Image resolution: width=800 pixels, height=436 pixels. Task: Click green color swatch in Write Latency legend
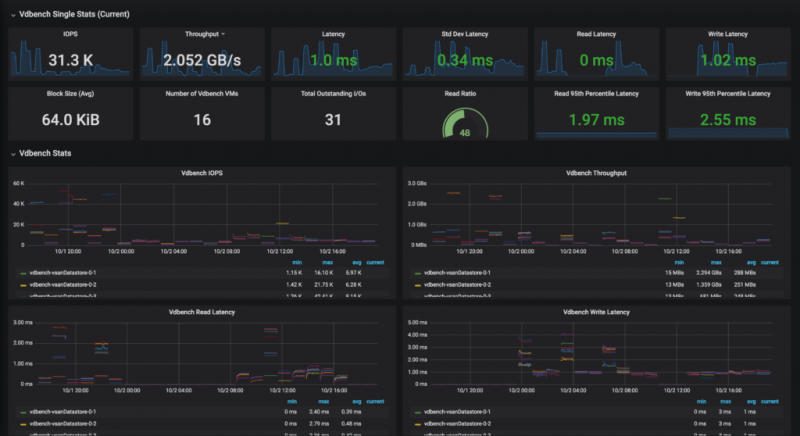click(418, 410)
